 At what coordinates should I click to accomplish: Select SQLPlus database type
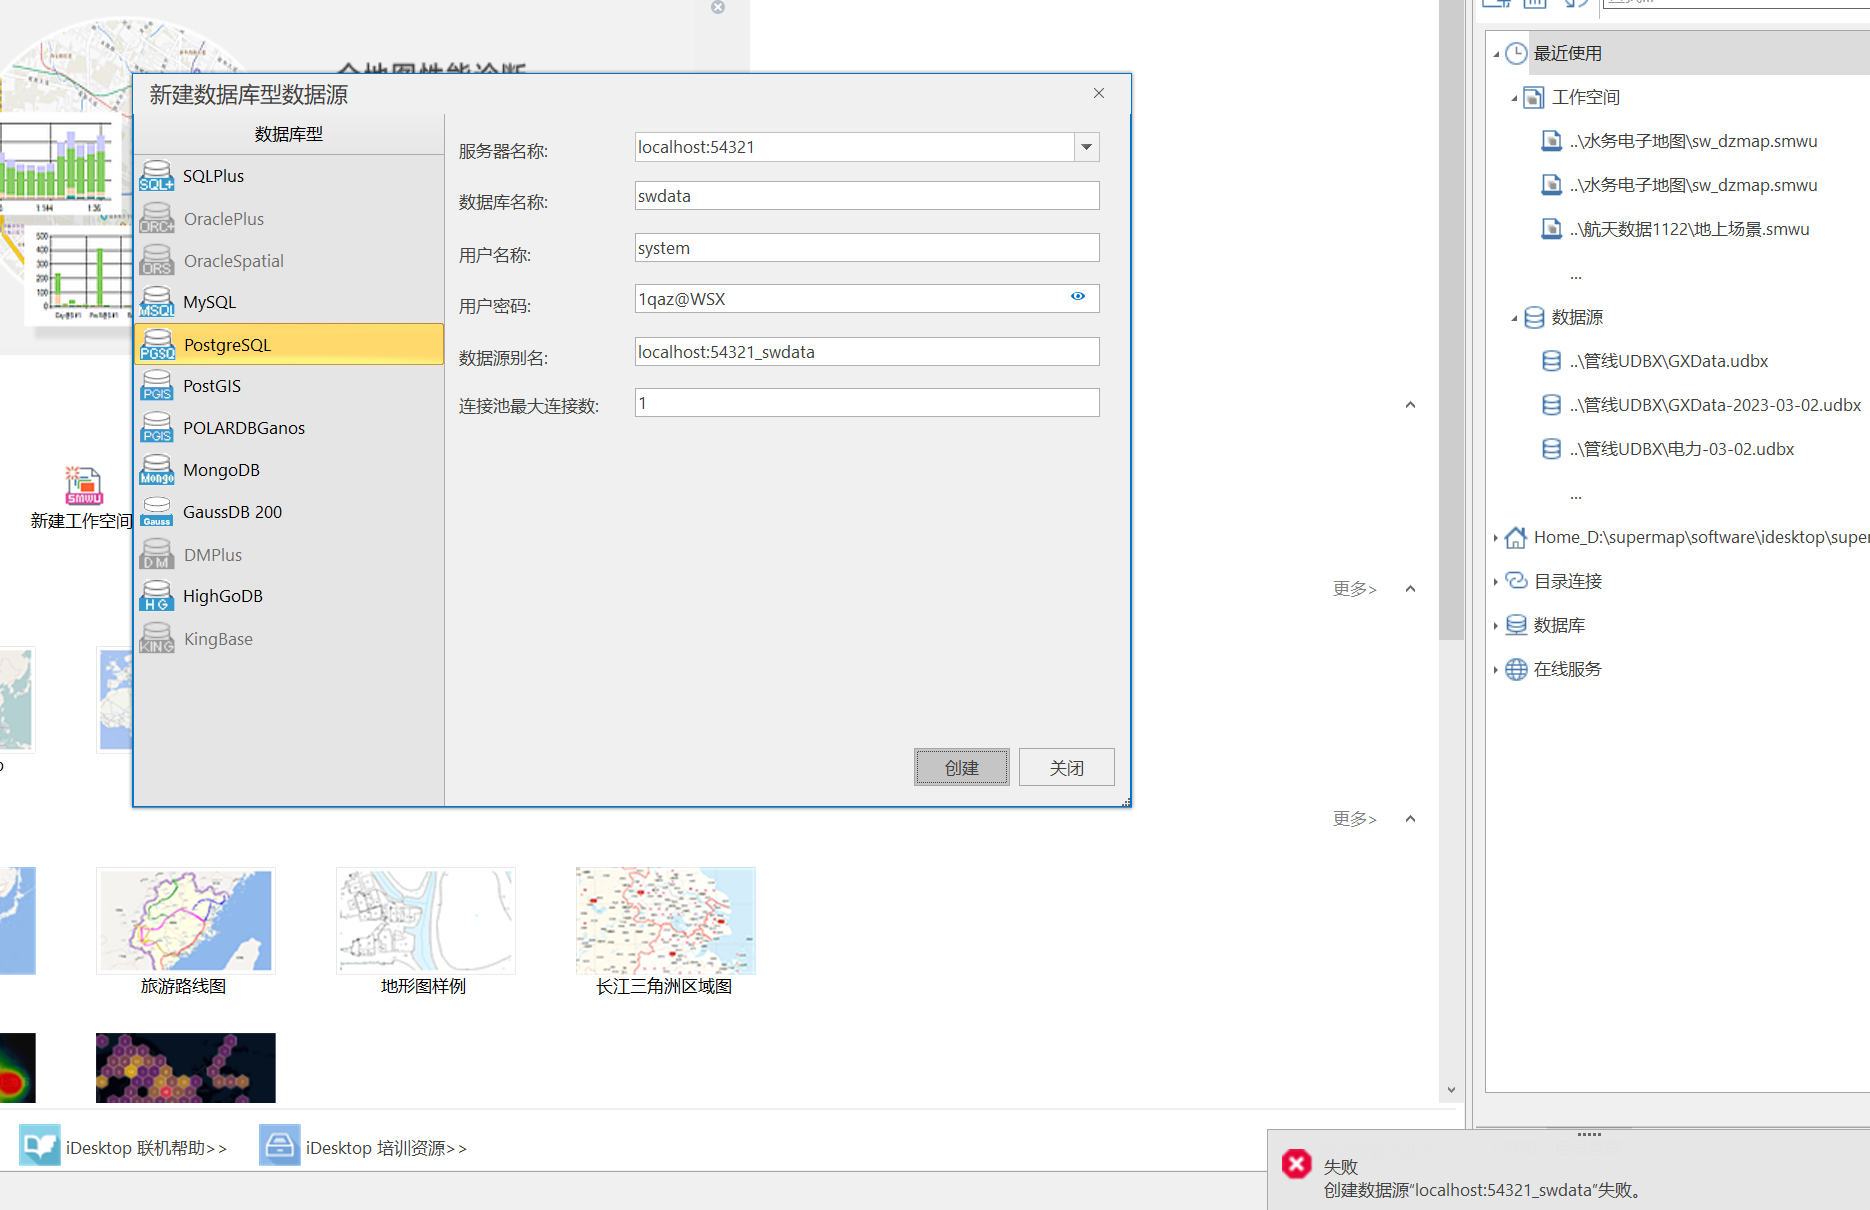[x=288, y=176]
